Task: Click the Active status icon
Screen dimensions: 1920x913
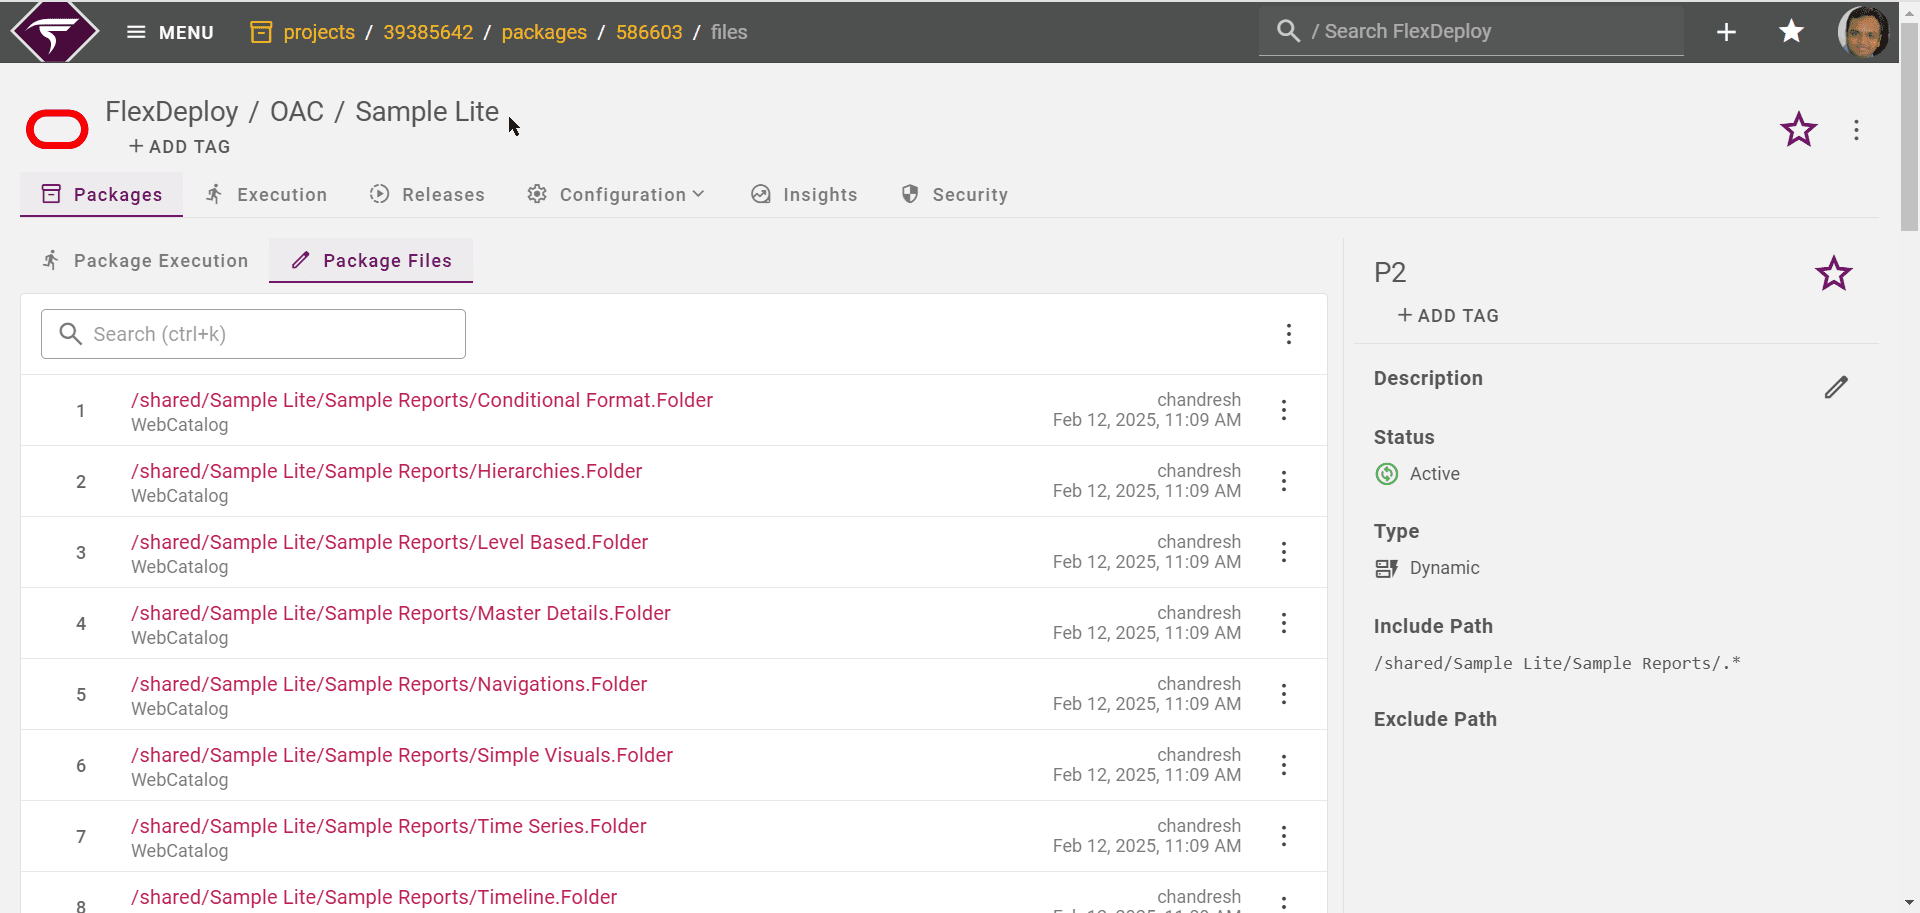Action: (1387, 474)
